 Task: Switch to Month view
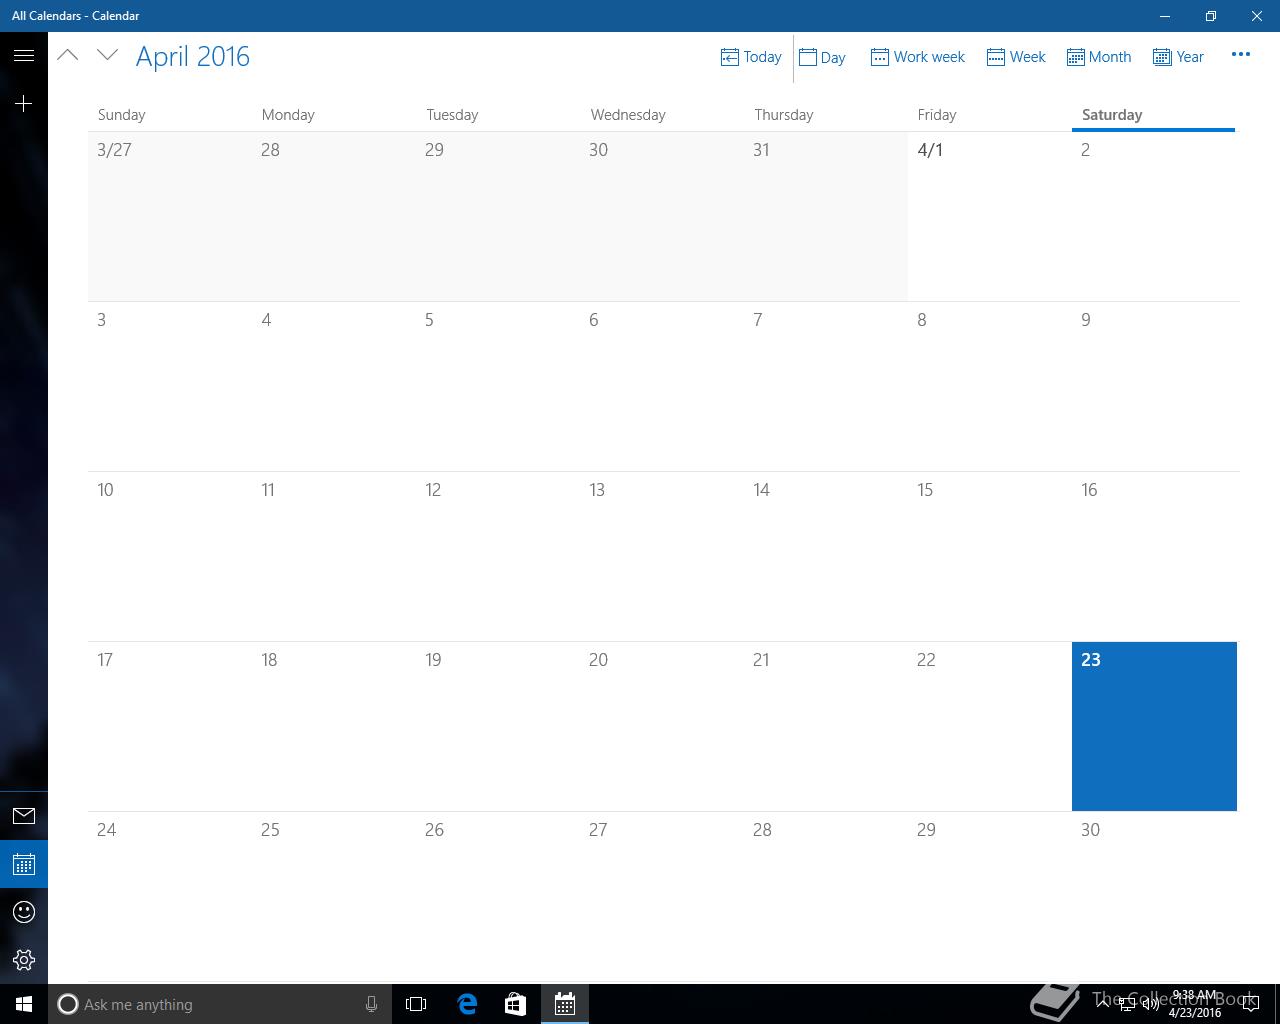pyautogui.click(x=1099, y=57)
